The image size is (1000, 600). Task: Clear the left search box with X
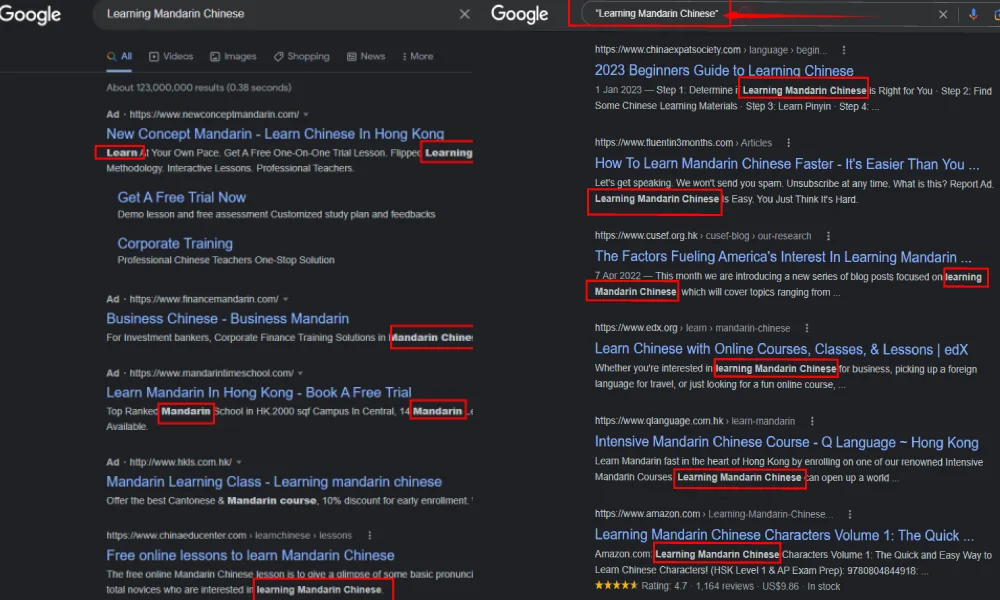[x=464, y=14]
